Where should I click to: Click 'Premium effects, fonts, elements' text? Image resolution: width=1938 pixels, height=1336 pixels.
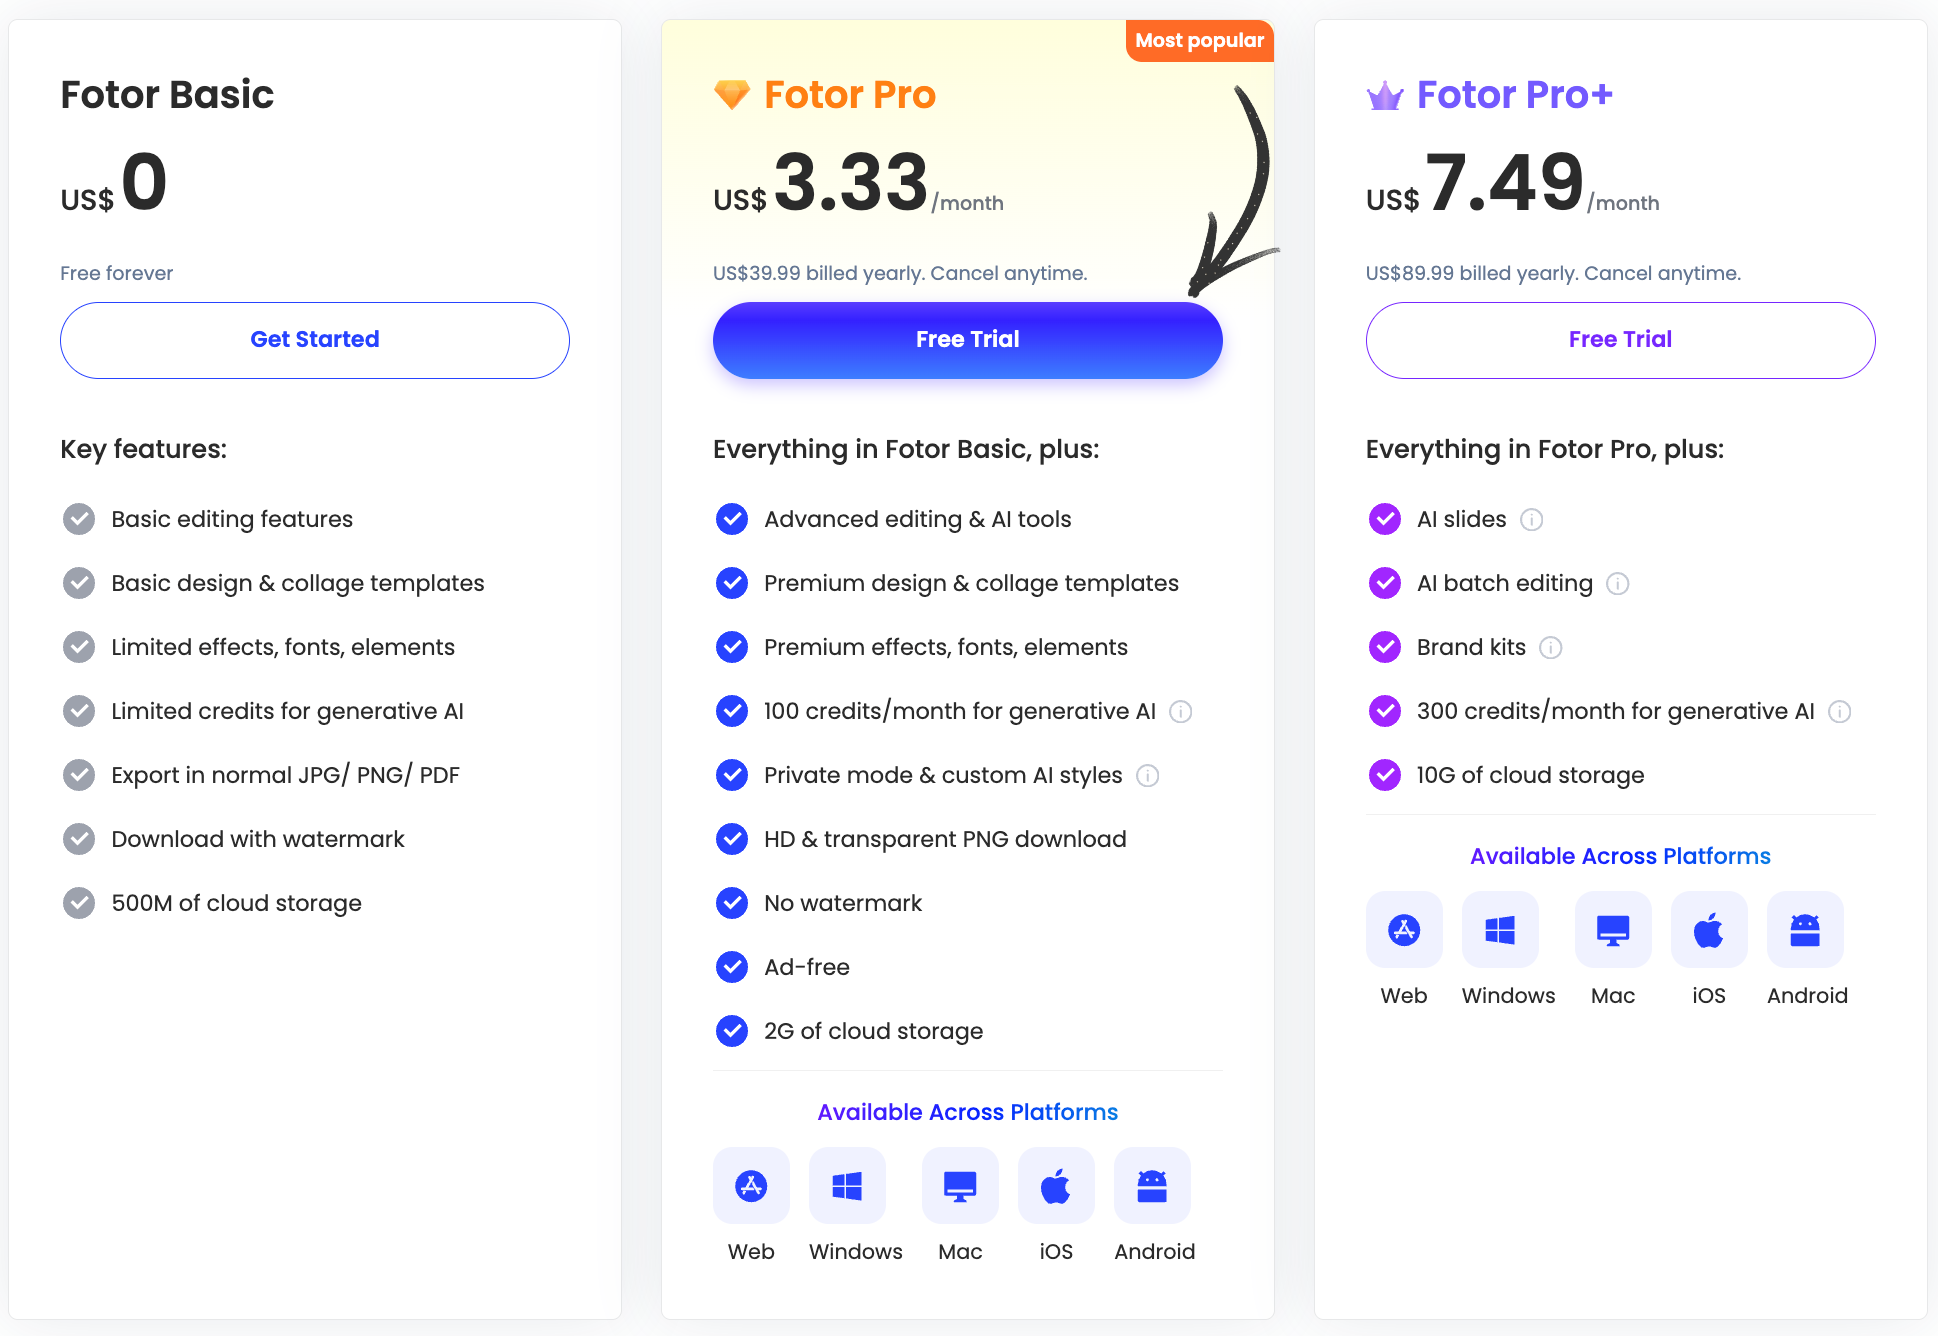945,647
